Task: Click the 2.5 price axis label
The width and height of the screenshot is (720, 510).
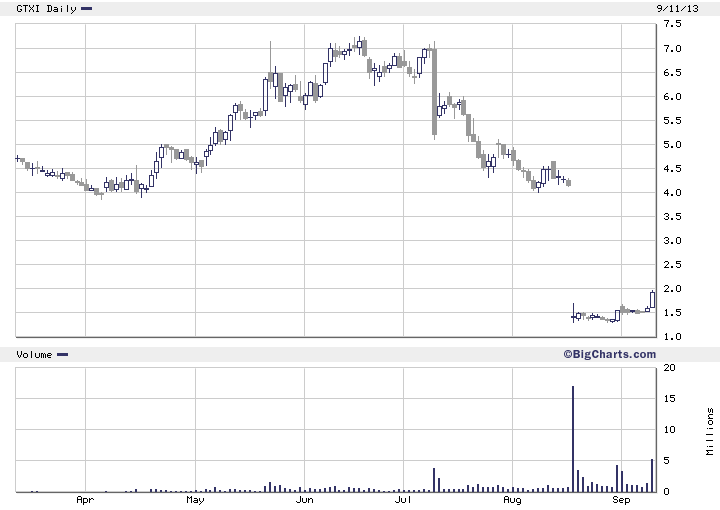Action: pyautogui.click(x=672, y=264)
